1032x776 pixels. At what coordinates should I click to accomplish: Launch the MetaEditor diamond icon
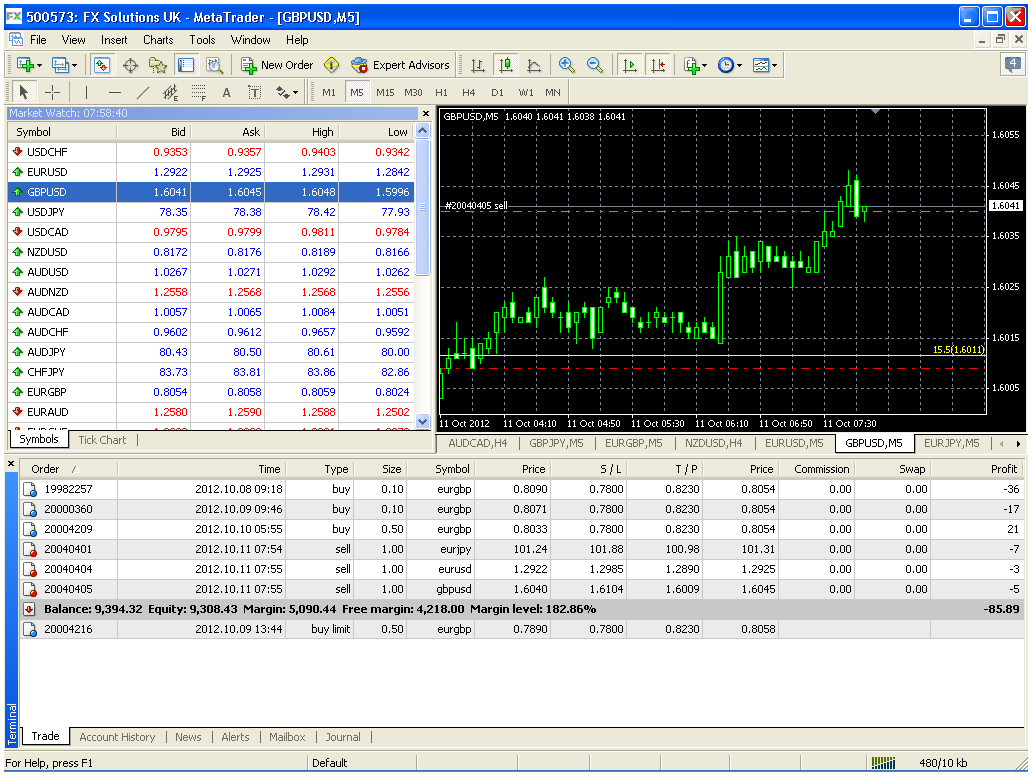[332, 65]
